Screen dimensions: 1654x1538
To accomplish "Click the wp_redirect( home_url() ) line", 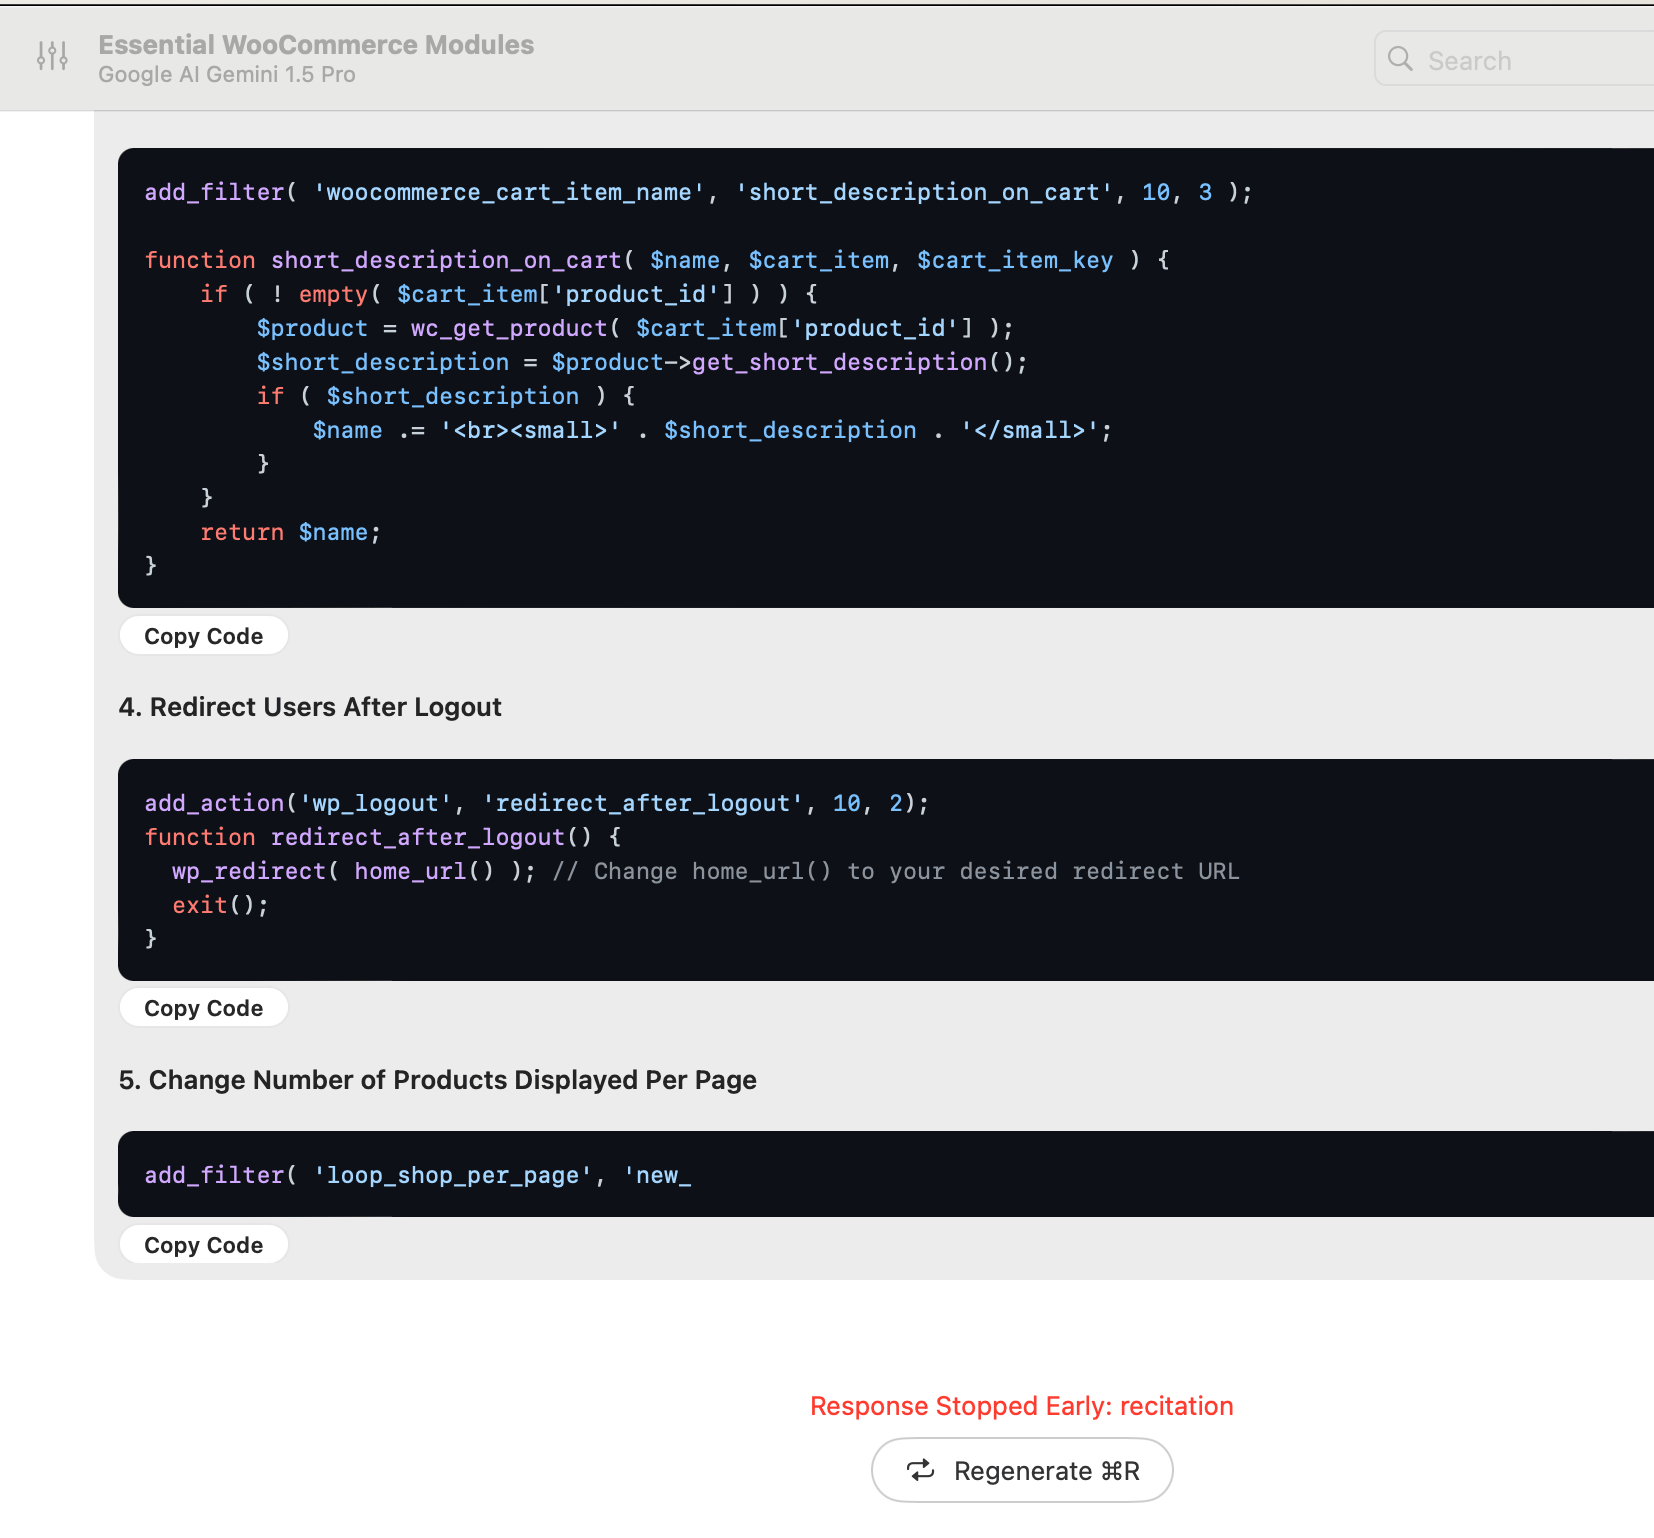I will pos(706,871).
